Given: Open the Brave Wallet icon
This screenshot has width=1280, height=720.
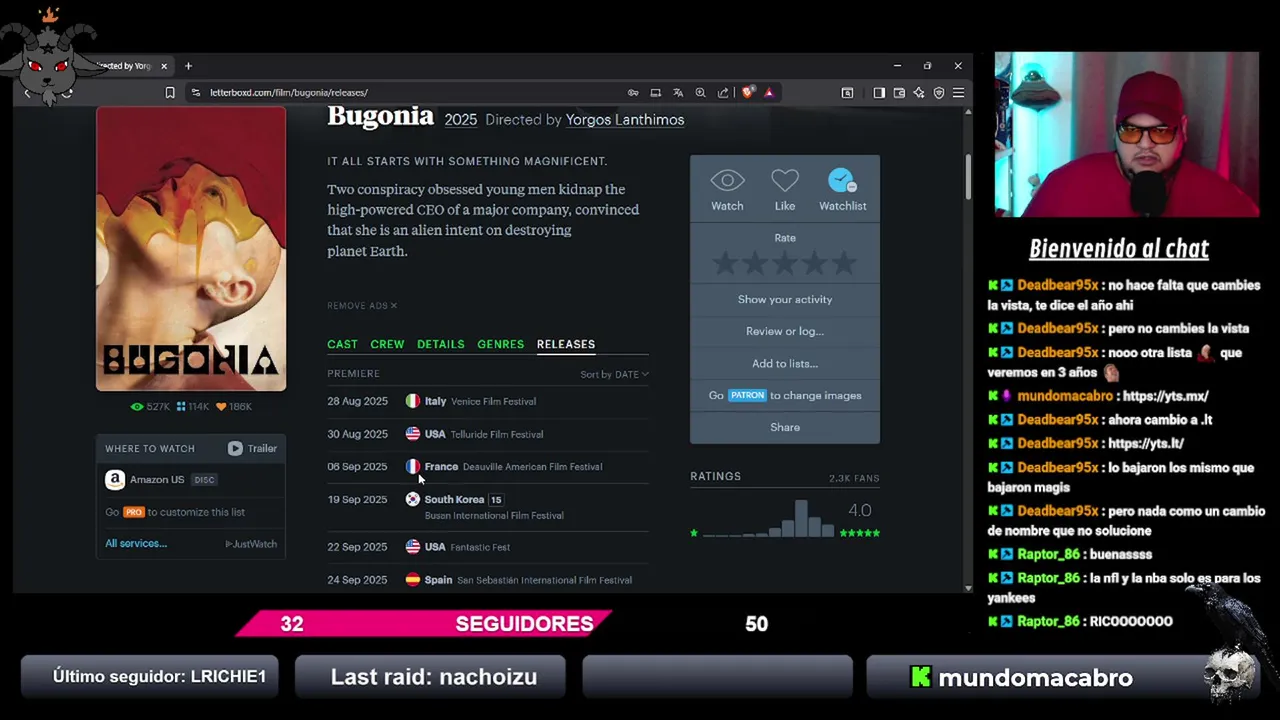Looking at the screenshot, I should pos(899,93).
